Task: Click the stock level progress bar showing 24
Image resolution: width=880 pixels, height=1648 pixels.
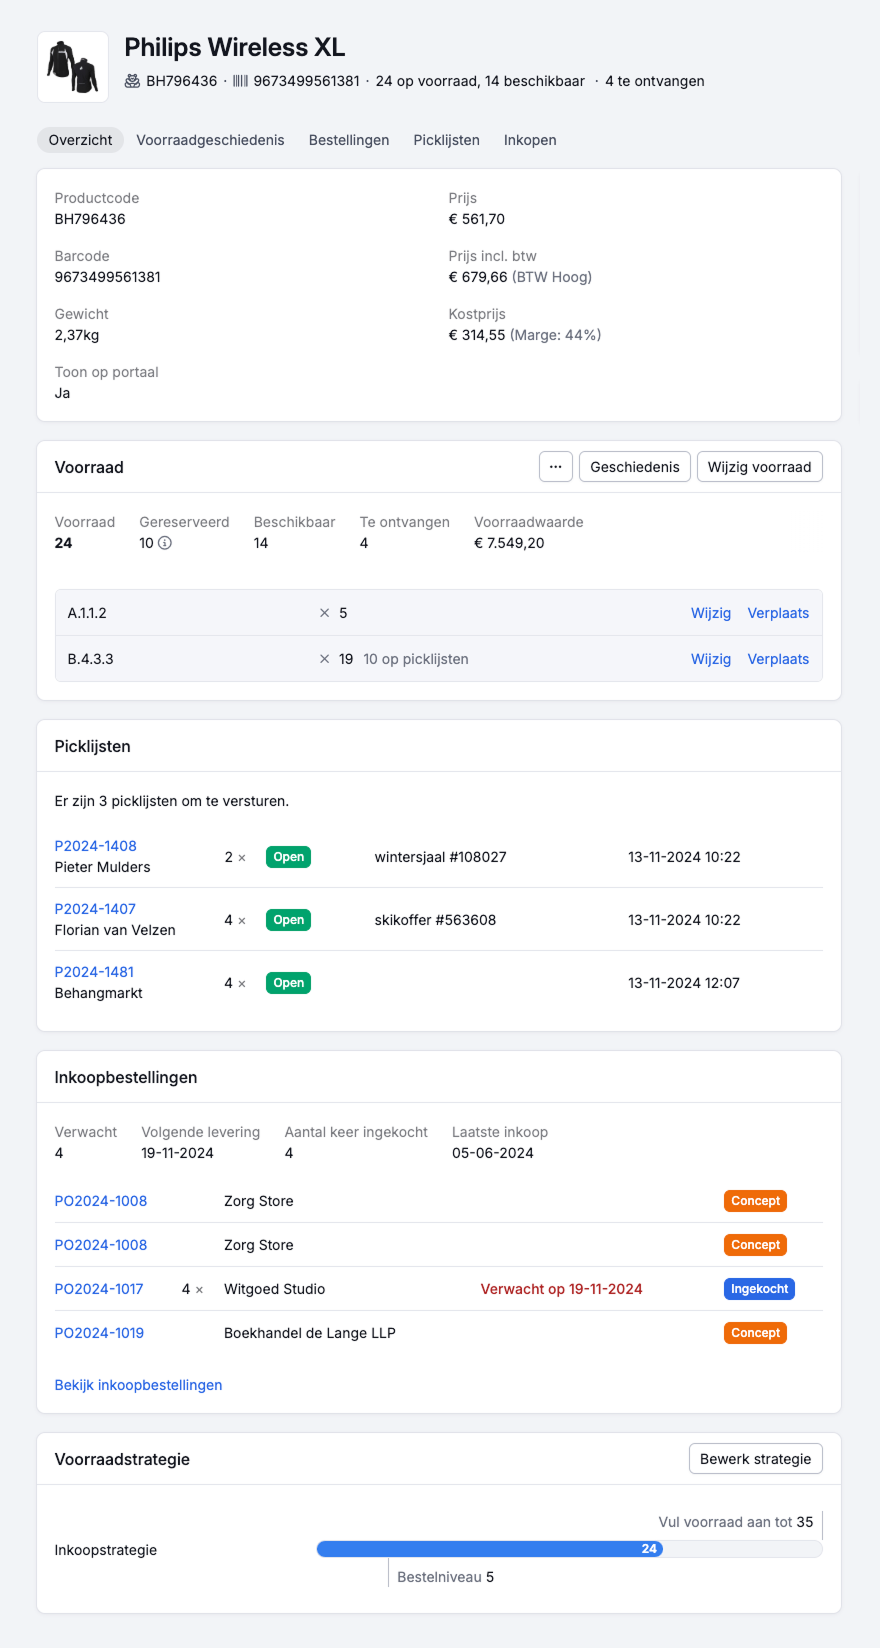Action: 570,1549
